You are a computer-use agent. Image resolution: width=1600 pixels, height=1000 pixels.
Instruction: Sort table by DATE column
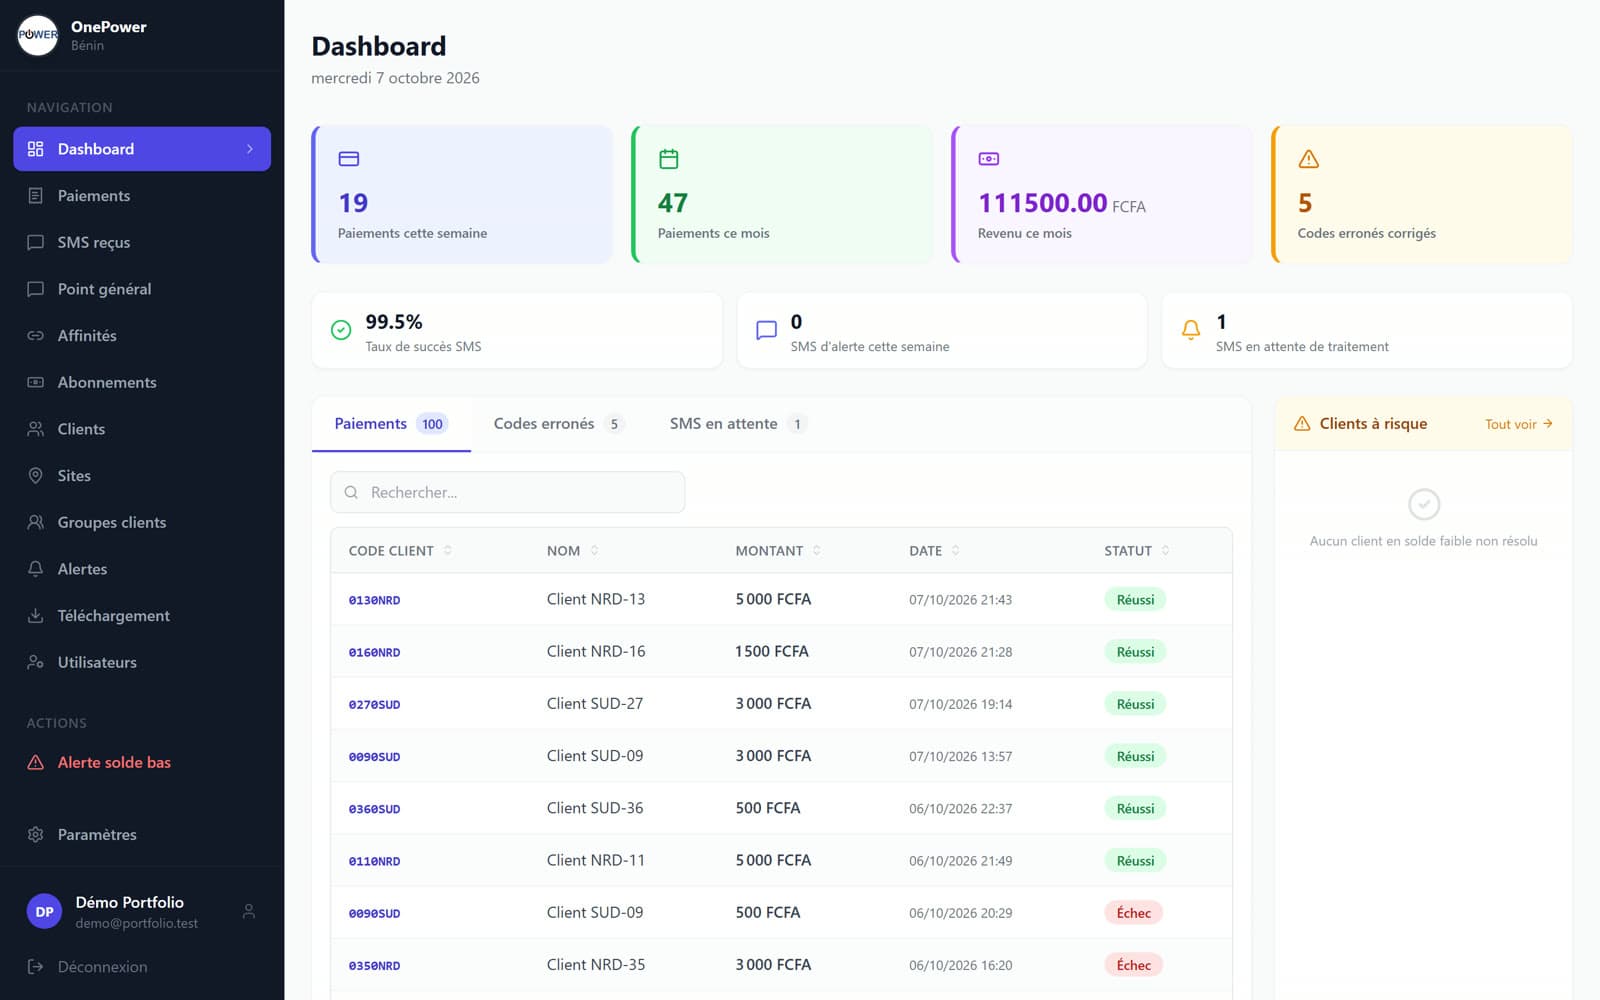(x=934, y=551)
